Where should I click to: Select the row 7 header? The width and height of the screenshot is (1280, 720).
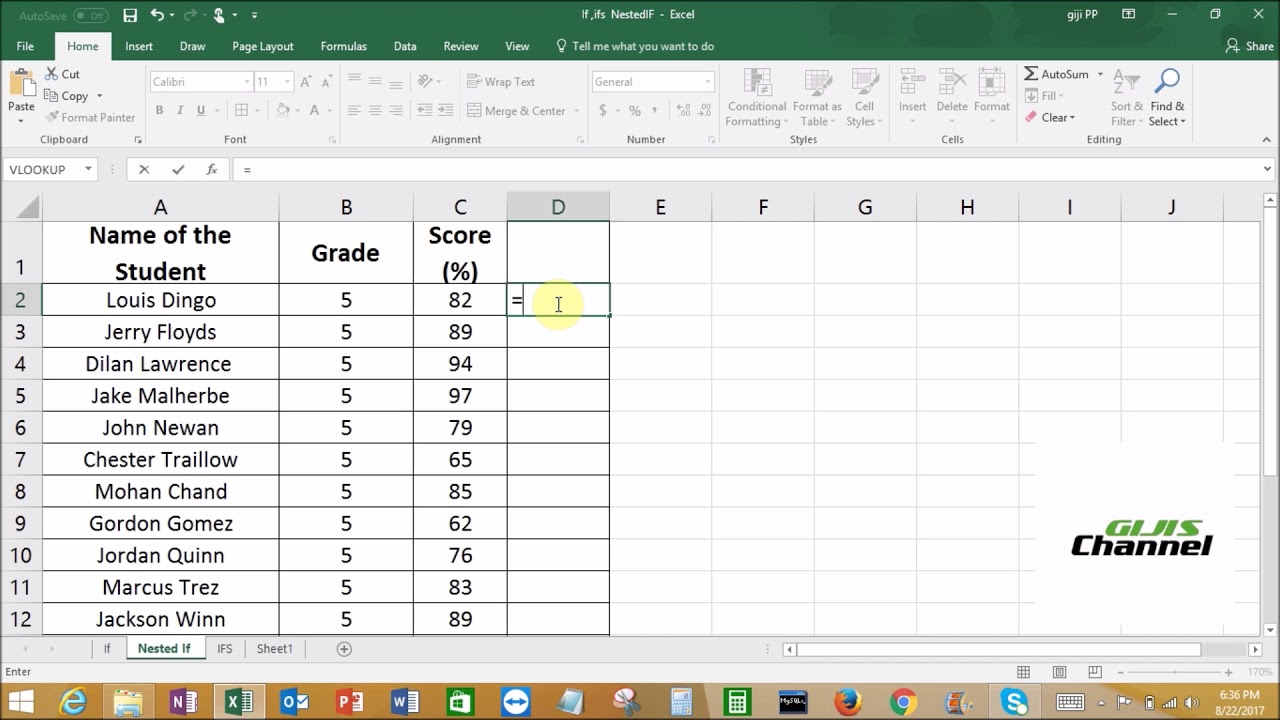pyautogui.click(x=20, y=460)
